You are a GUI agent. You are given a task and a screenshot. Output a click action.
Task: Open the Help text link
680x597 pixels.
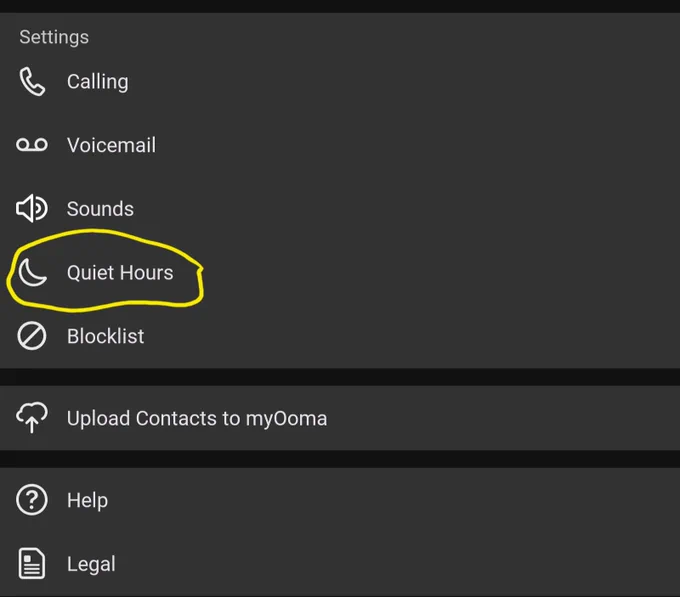click(87, 500)
